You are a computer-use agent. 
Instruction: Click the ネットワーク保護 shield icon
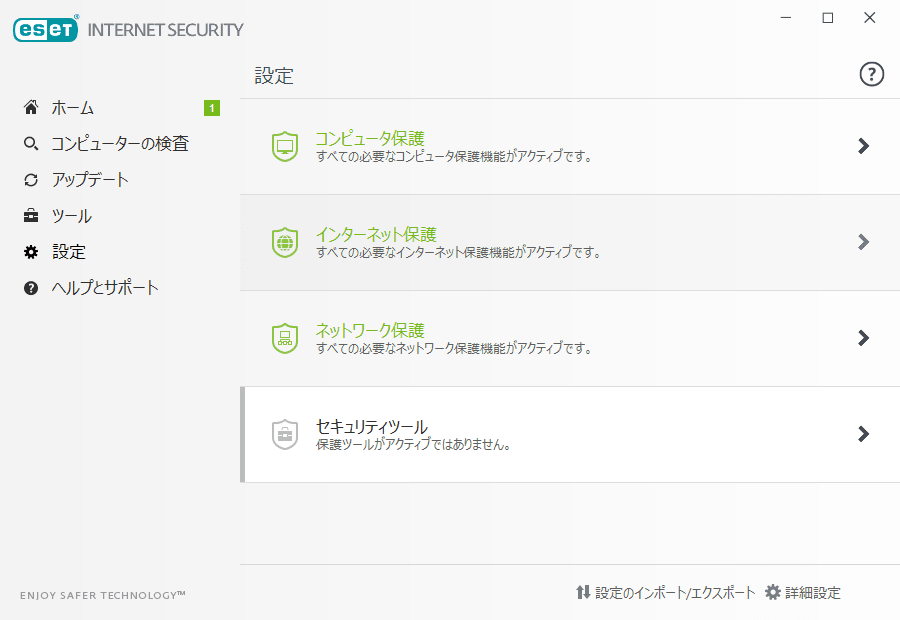tap(285, 338)
